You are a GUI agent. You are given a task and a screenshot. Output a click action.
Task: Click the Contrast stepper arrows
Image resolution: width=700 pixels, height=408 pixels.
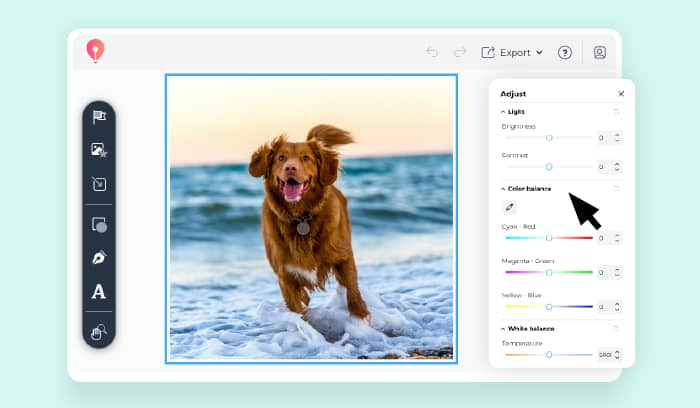click(617, 167)
